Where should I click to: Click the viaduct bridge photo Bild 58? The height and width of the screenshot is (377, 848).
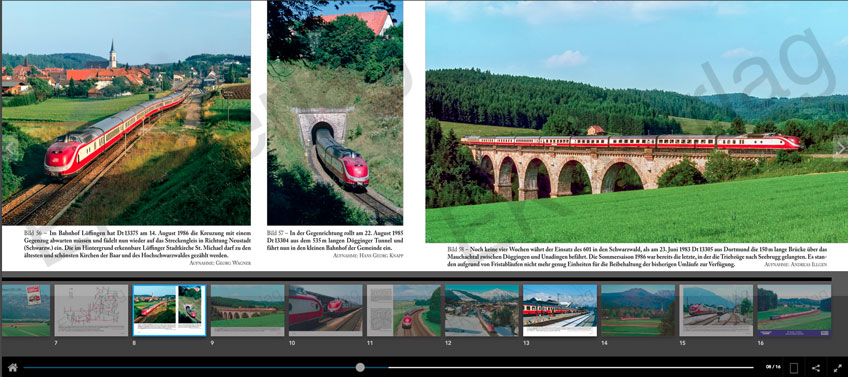click(x=637, y=121)
